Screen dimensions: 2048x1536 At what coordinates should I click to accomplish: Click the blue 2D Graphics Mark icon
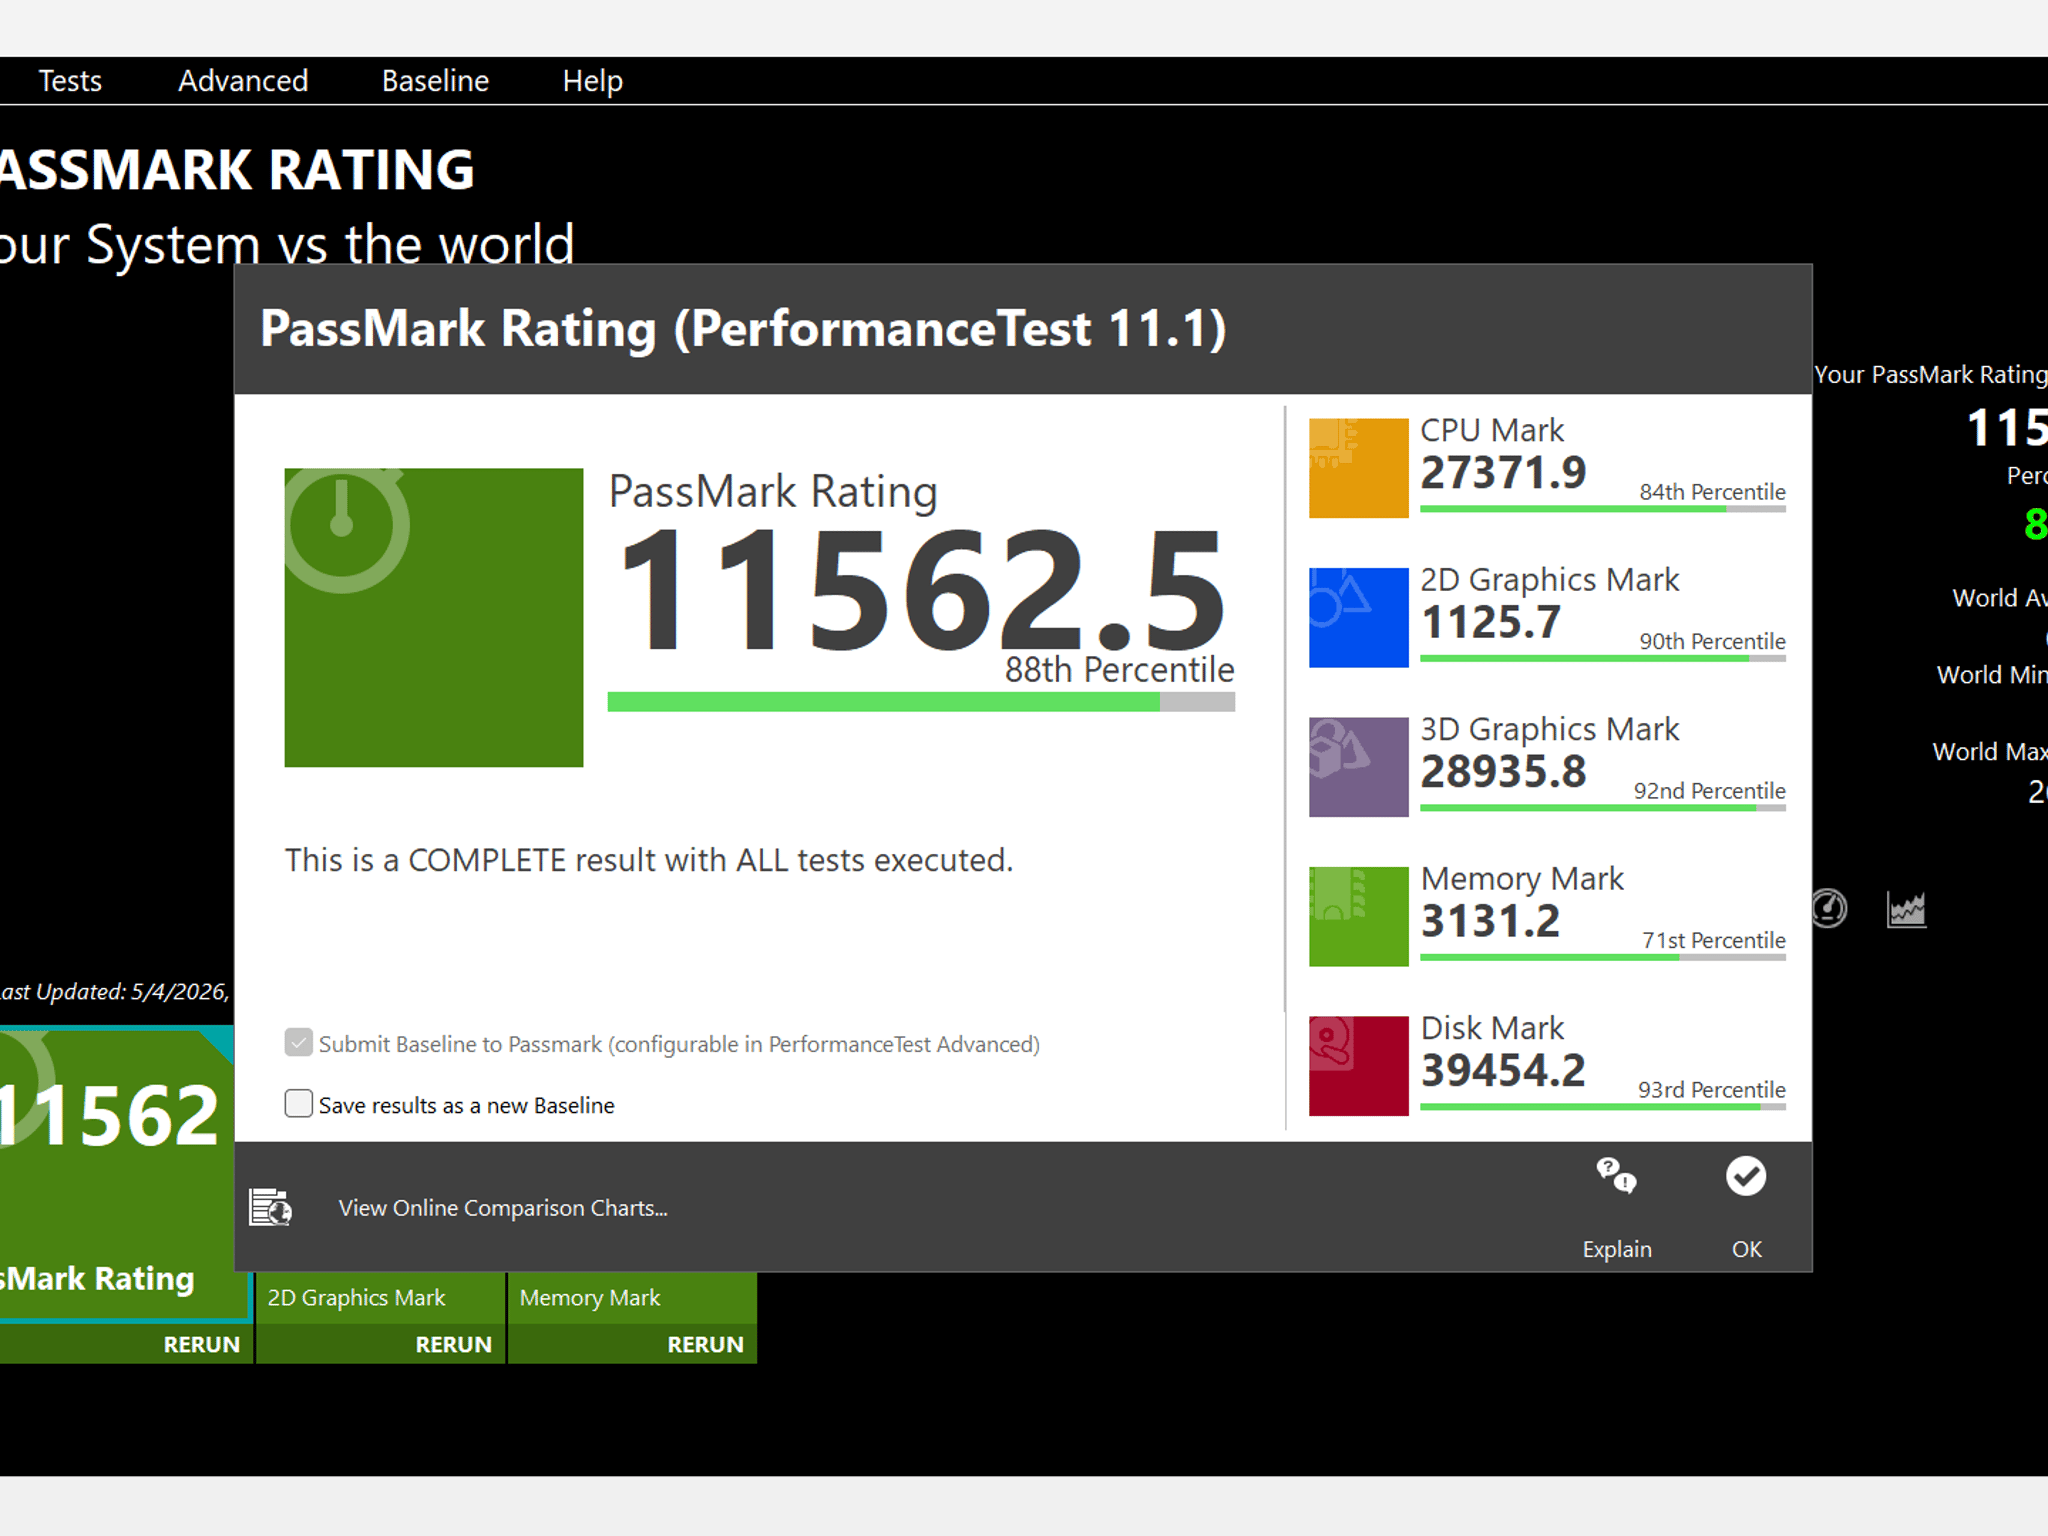[1358, 617]
